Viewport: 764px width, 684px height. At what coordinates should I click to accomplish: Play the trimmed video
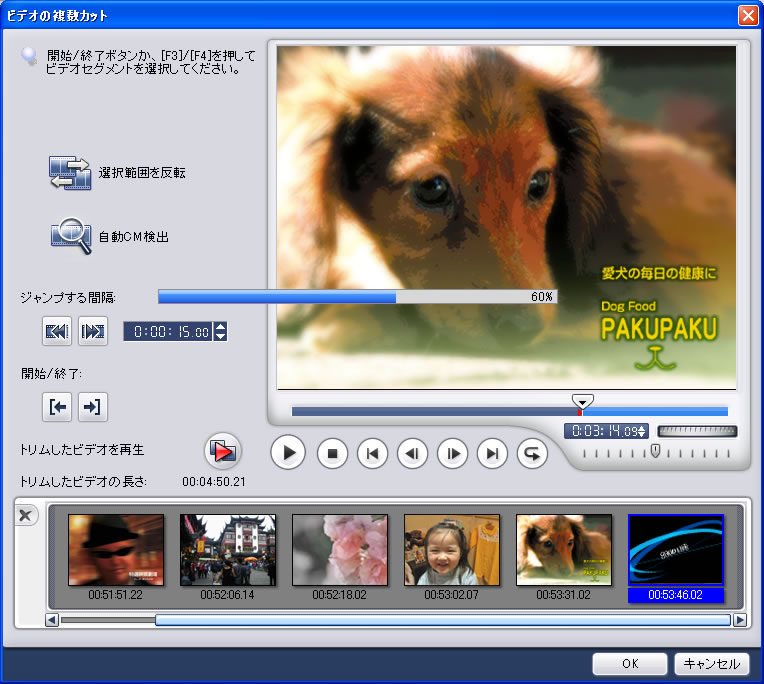(x=223, y=451)
